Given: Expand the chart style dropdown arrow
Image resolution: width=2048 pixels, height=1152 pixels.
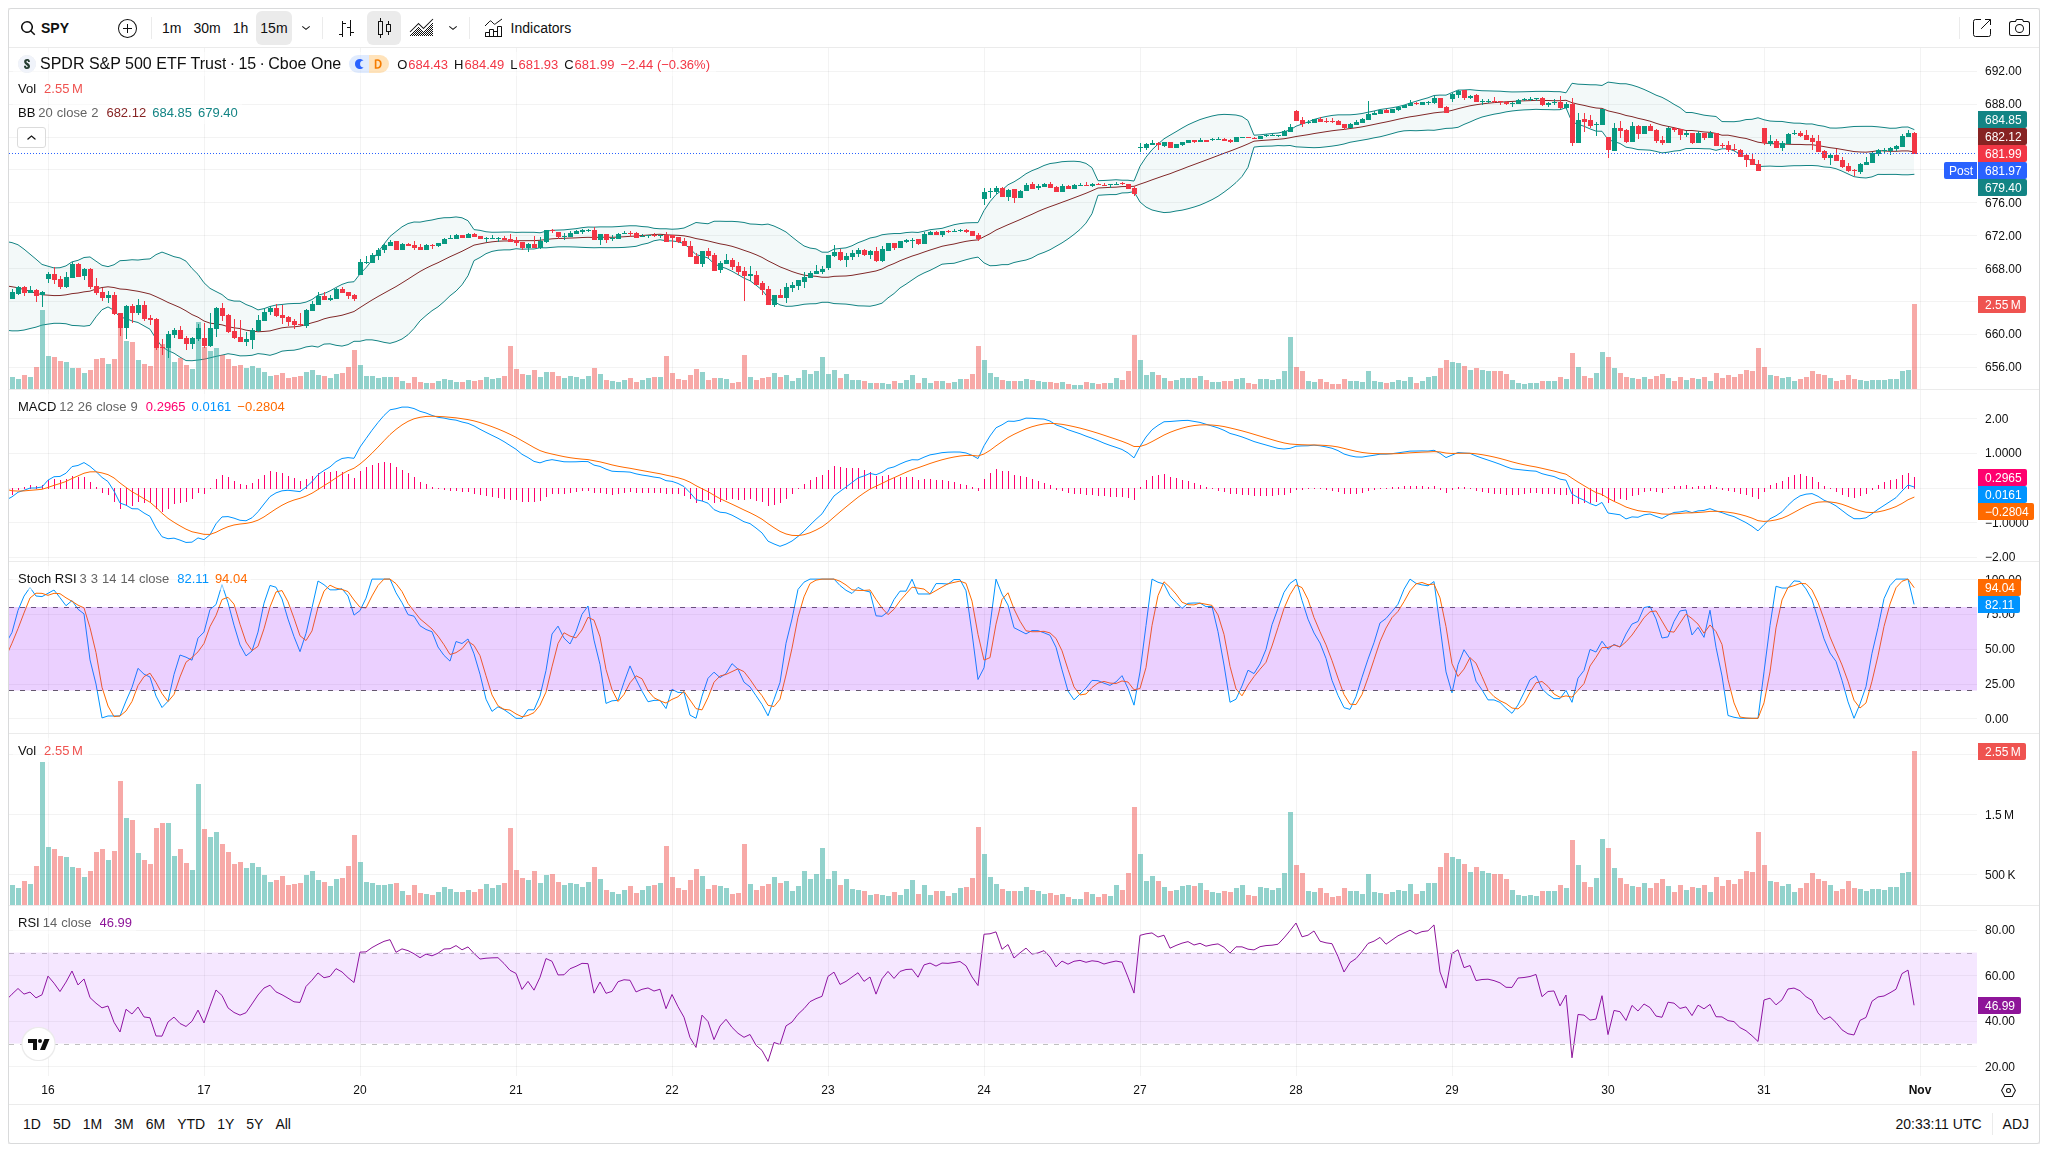Looking at the screenshot, I should click(453, 28).
